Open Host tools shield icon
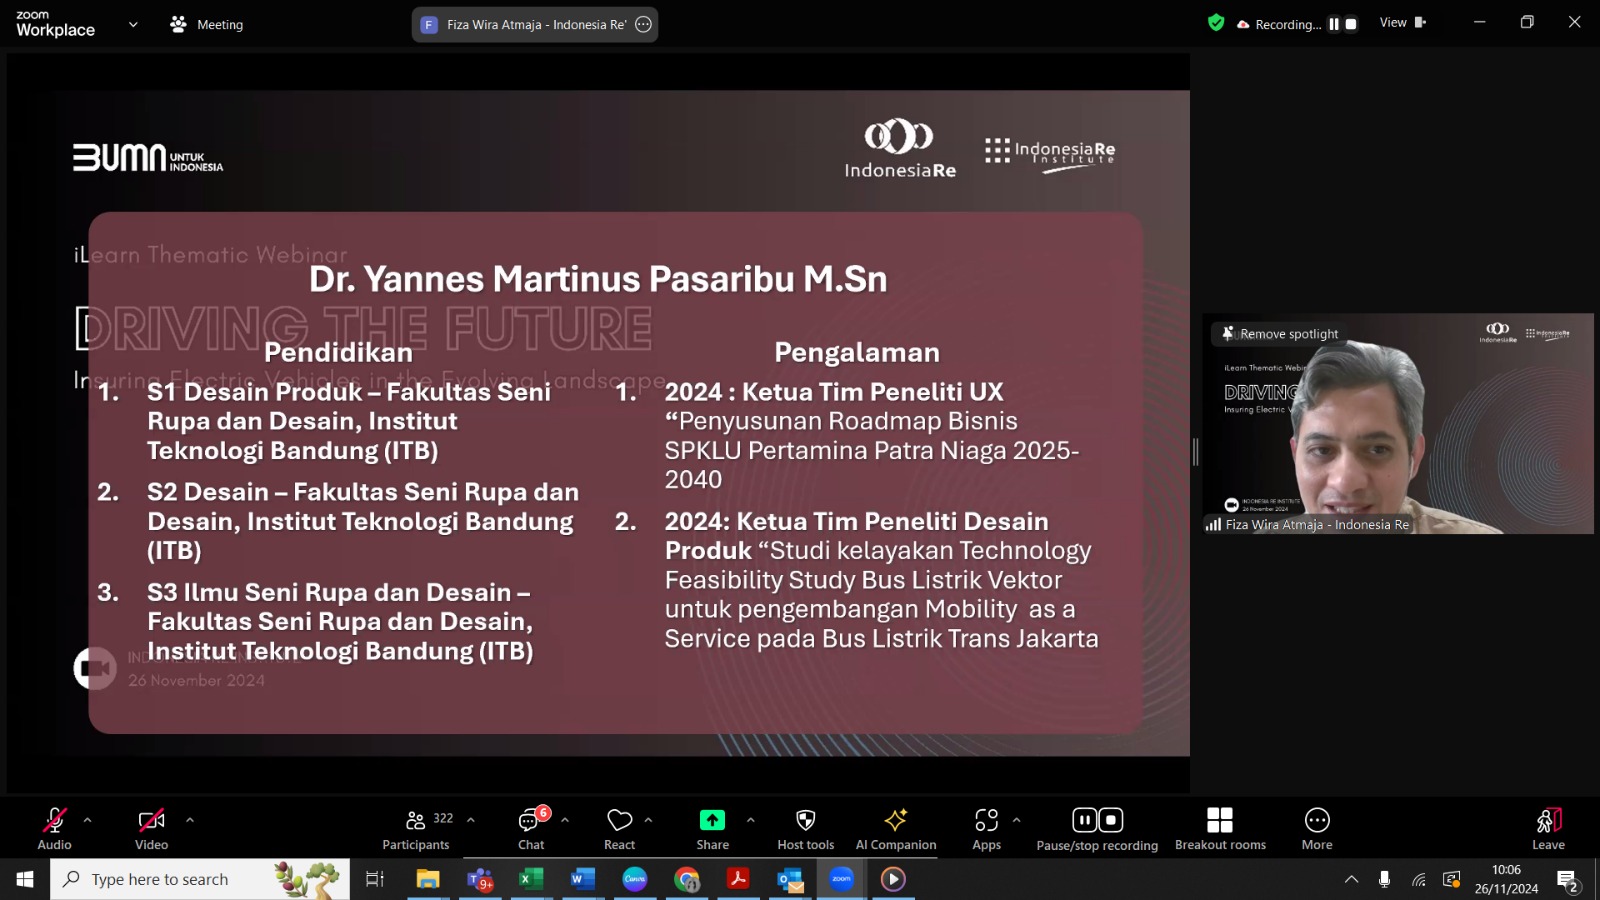Viewport: 1600px width, 900px height. pyautogui.click(x=805, y=829)
